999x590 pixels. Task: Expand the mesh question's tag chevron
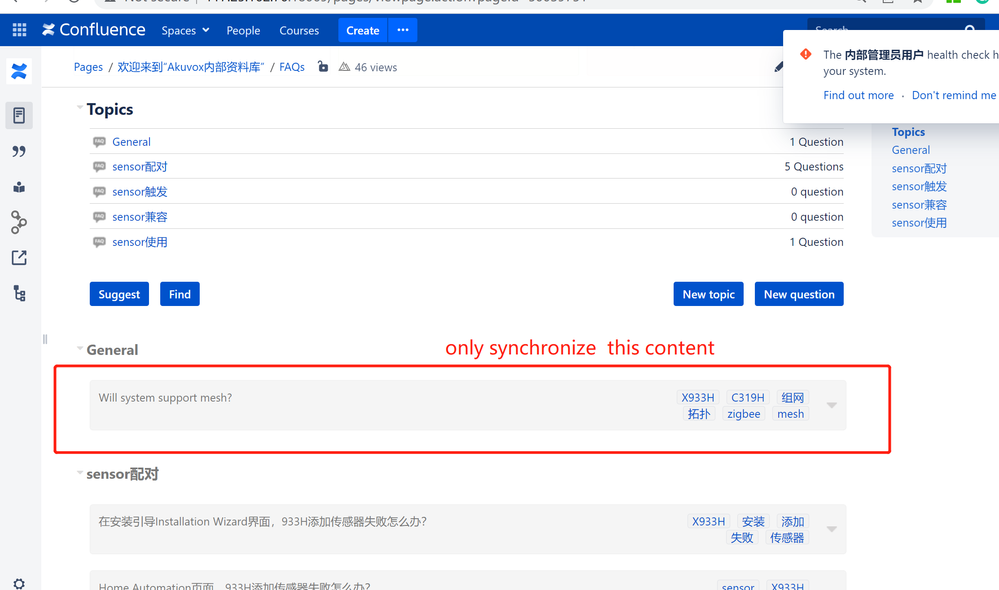[x=831, y=404]
